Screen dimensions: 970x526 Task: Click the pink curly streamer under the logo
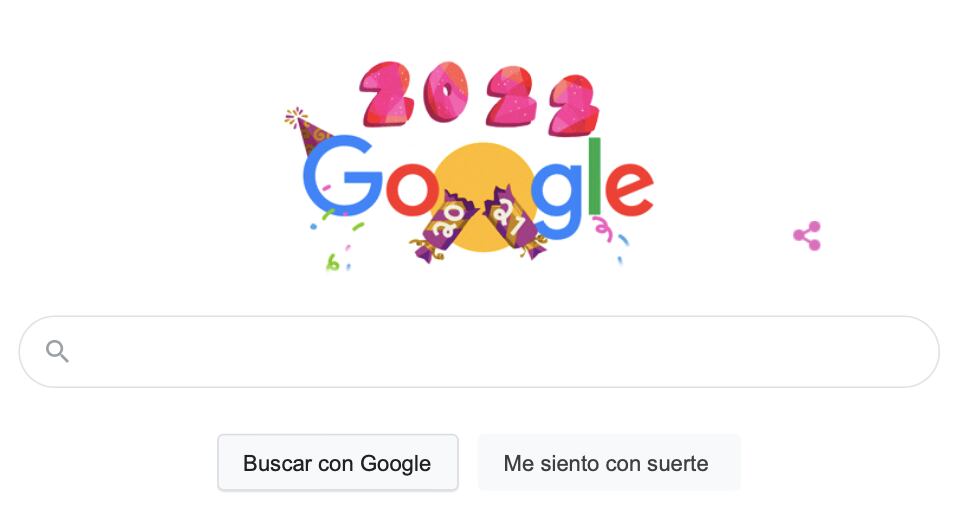603,229
